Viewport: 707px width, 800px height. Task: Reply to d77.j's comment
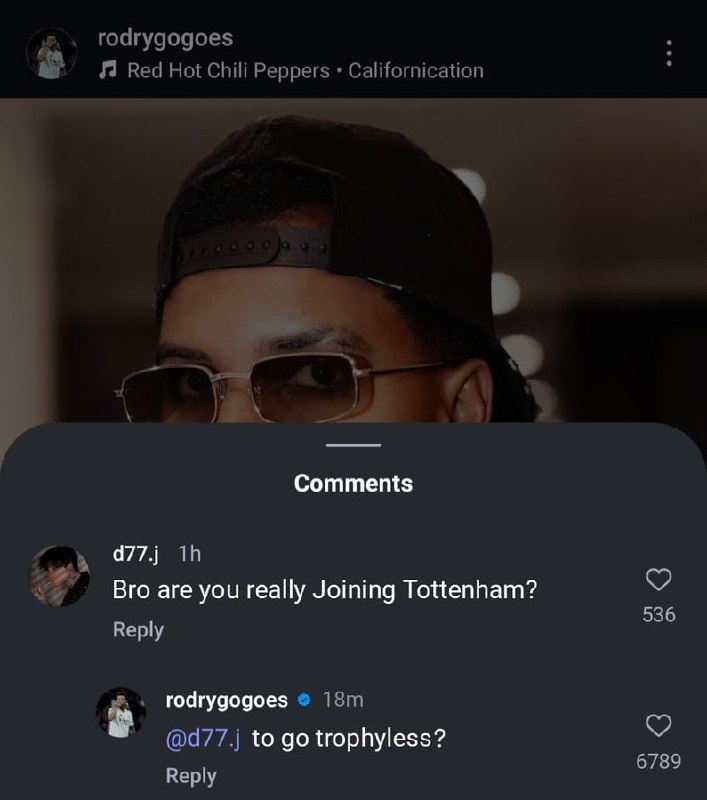pyautogui.click(x=138, y=629)
